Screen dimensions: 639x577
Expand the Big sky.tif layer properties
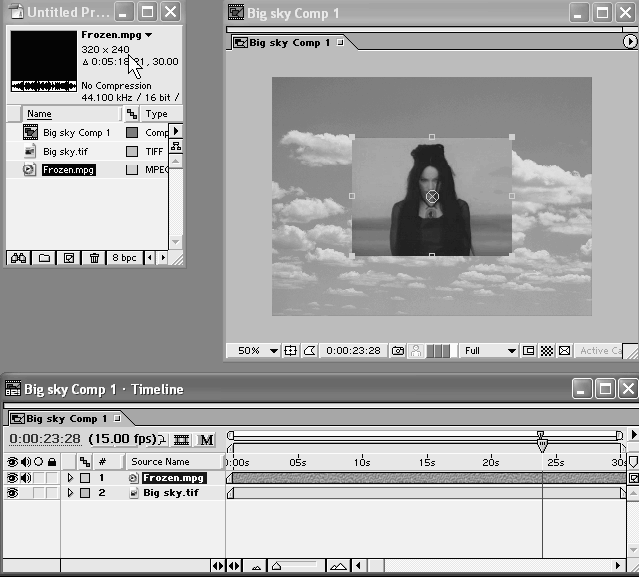coord(70,493)
